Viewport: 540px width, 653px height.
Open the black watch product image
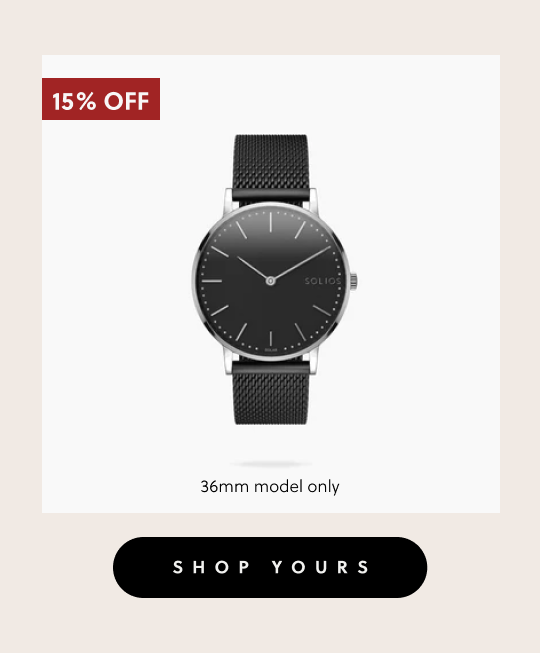click(x=274, y=280)
